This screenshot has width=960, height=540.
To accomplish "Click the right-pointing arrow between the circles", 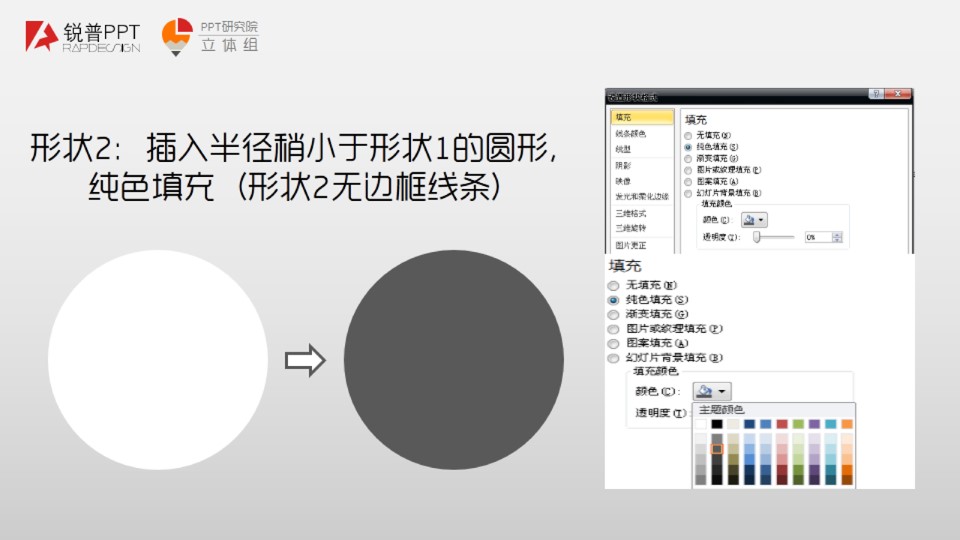I will point(306,360).
